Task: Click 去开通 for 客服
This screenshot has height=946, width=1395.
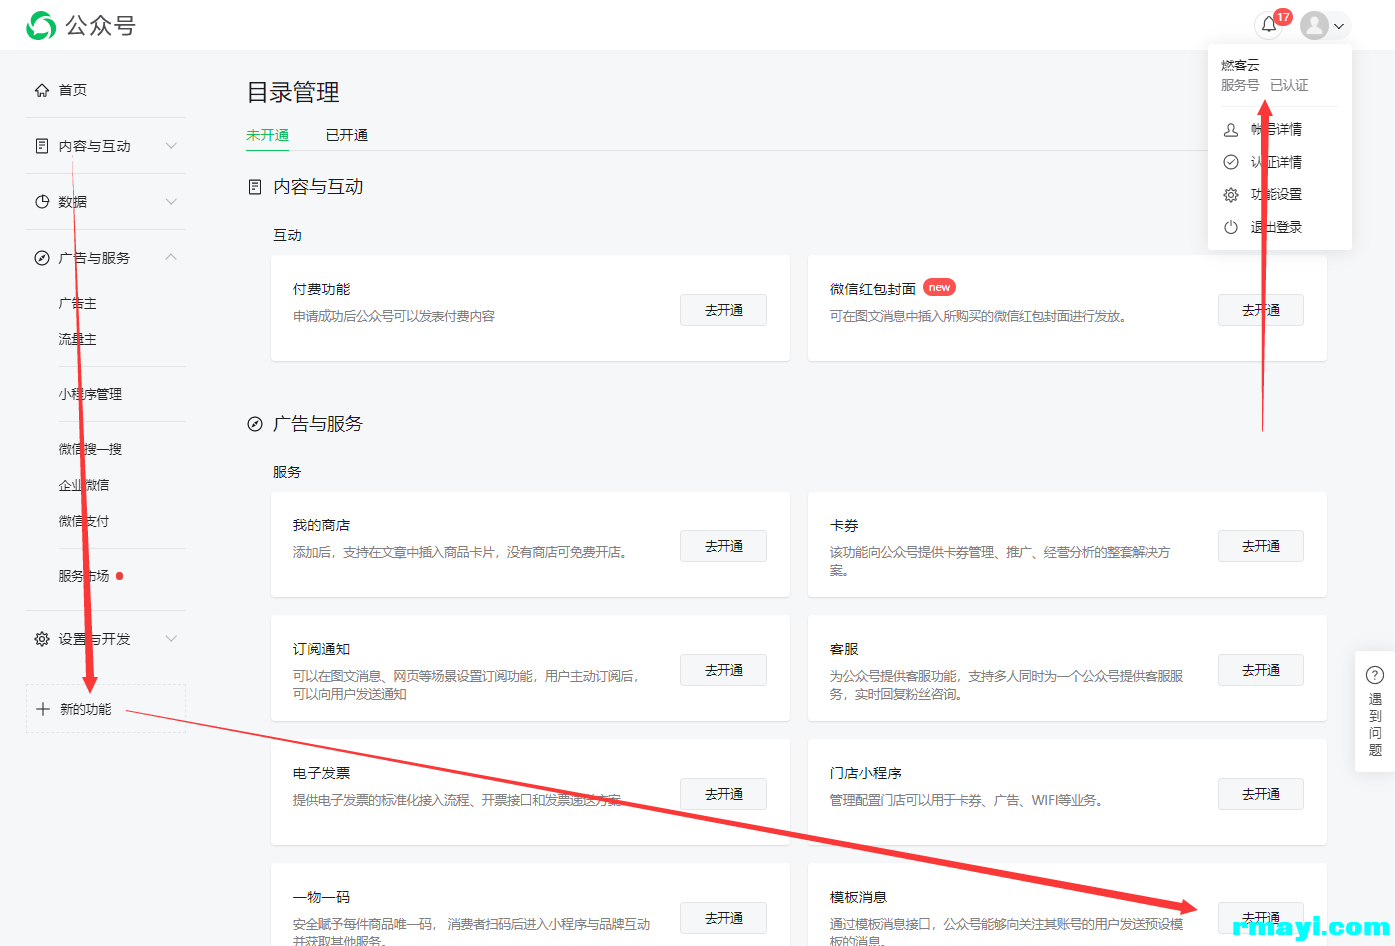Action: coord(1260,670)
